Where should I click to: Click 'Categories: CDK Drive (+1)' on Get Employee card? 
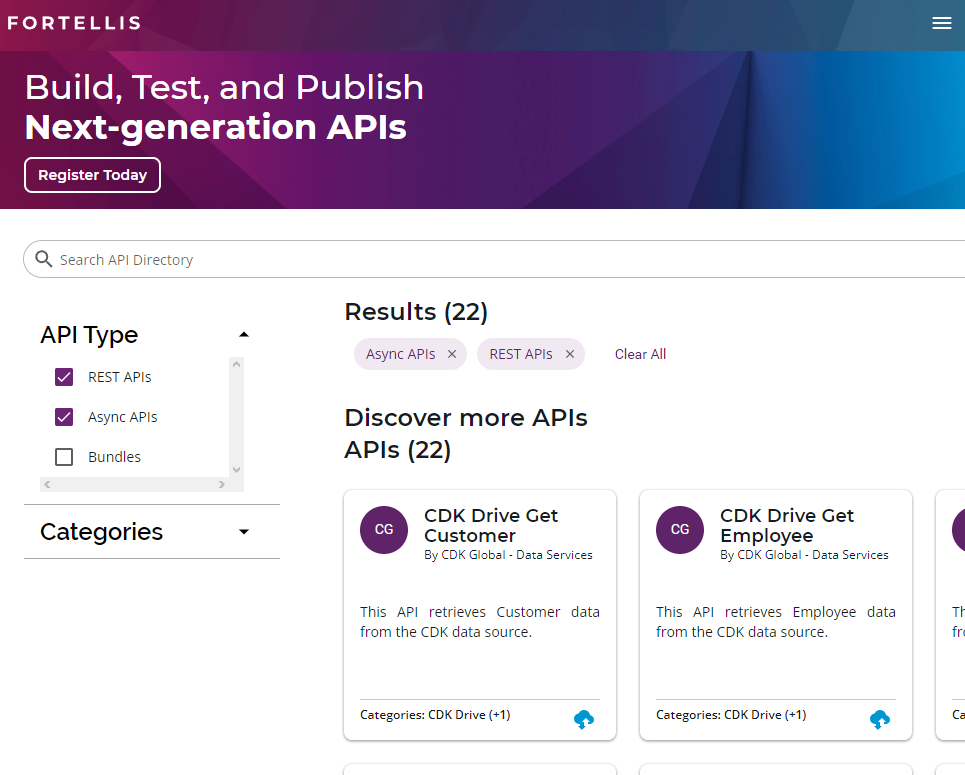click(x=731, y=715)
